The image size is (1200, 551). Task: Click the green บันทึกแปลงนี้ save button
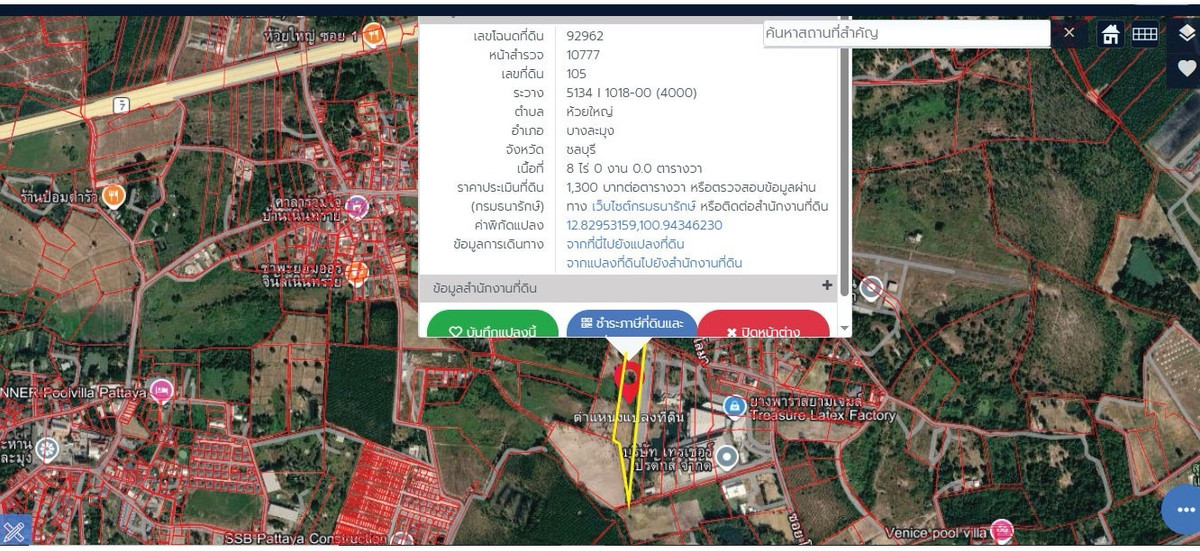pos(492,327)
